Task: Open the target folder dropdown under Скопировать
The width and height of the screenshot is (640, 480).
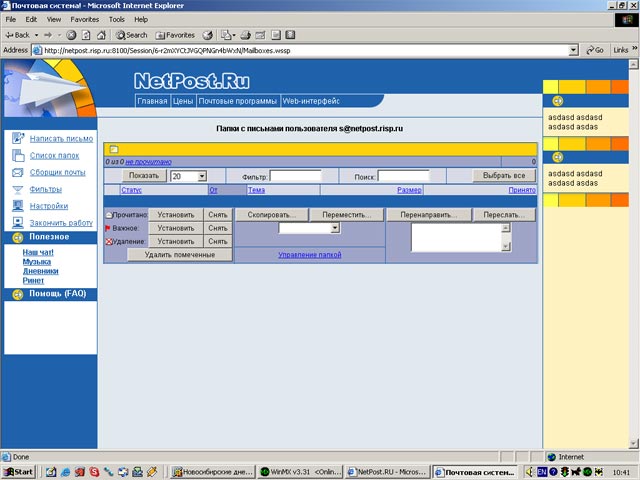Action: [x=335, y=228]
